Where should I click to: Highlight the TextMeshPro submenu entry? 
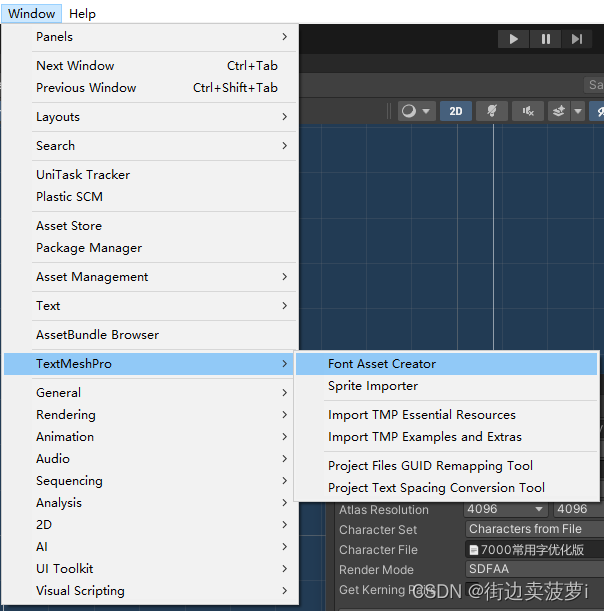pos(148,364)
